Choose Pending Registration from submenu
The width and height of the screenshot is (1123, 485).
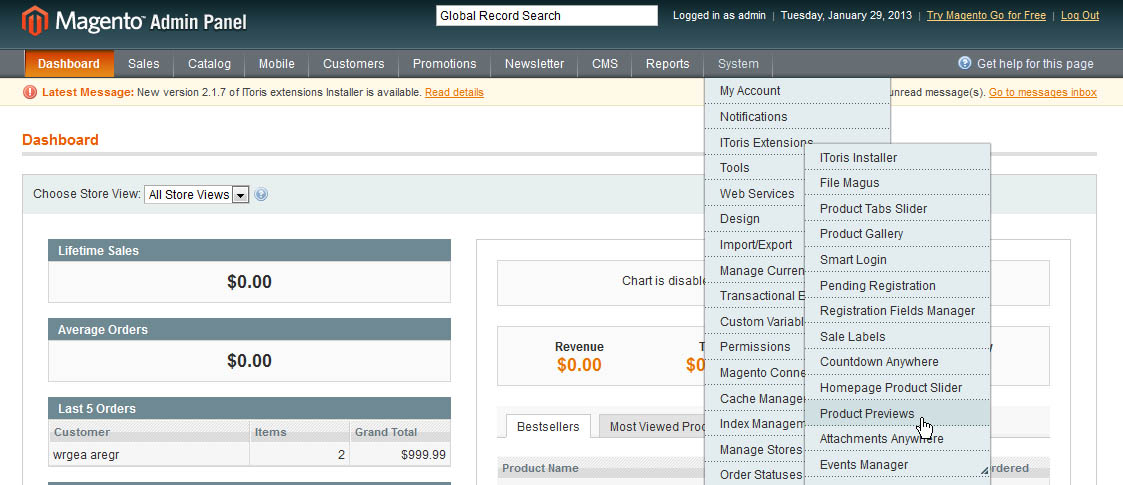[x=897, y=285]
